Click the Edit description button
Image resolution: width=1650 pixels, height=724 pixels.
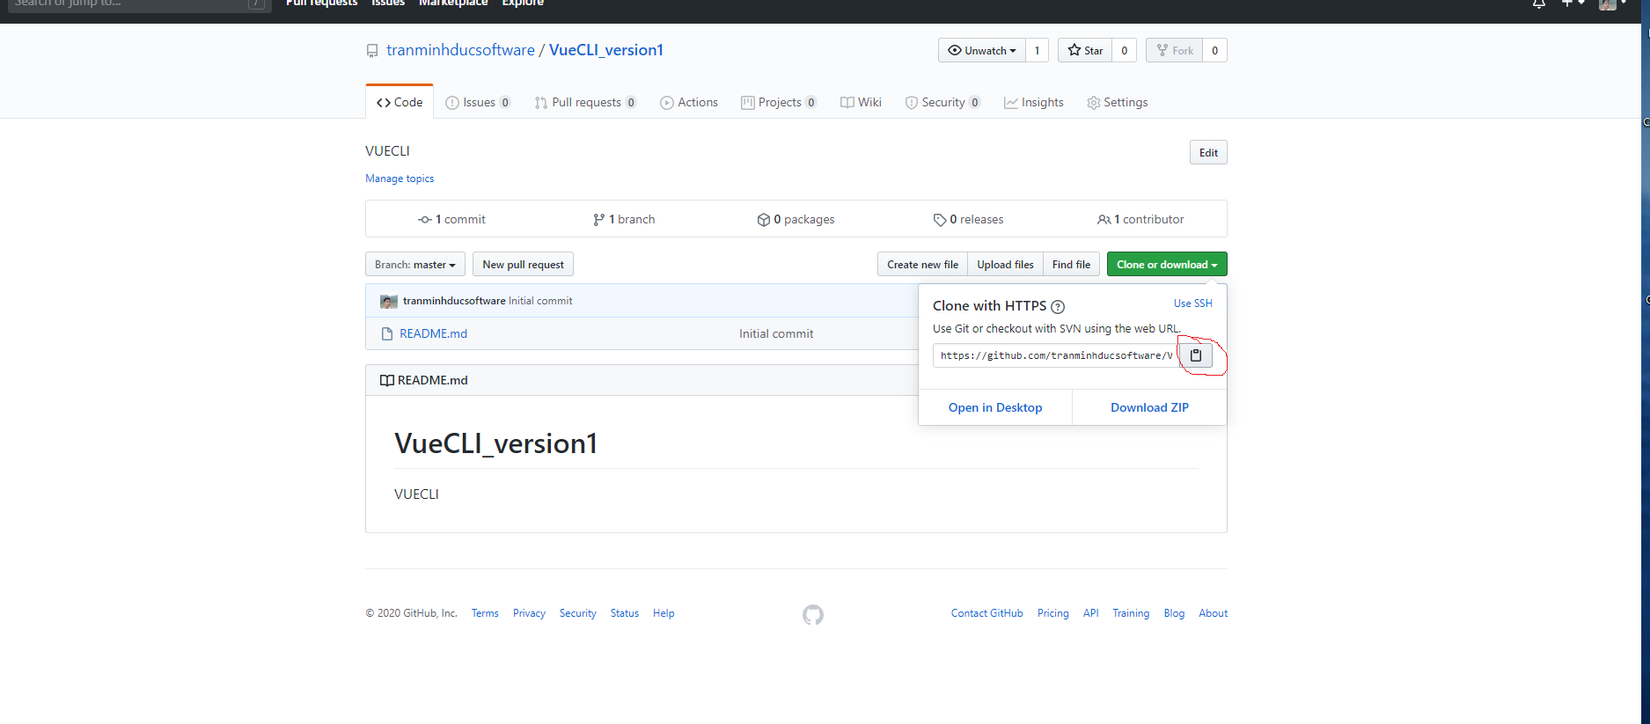1208,153
